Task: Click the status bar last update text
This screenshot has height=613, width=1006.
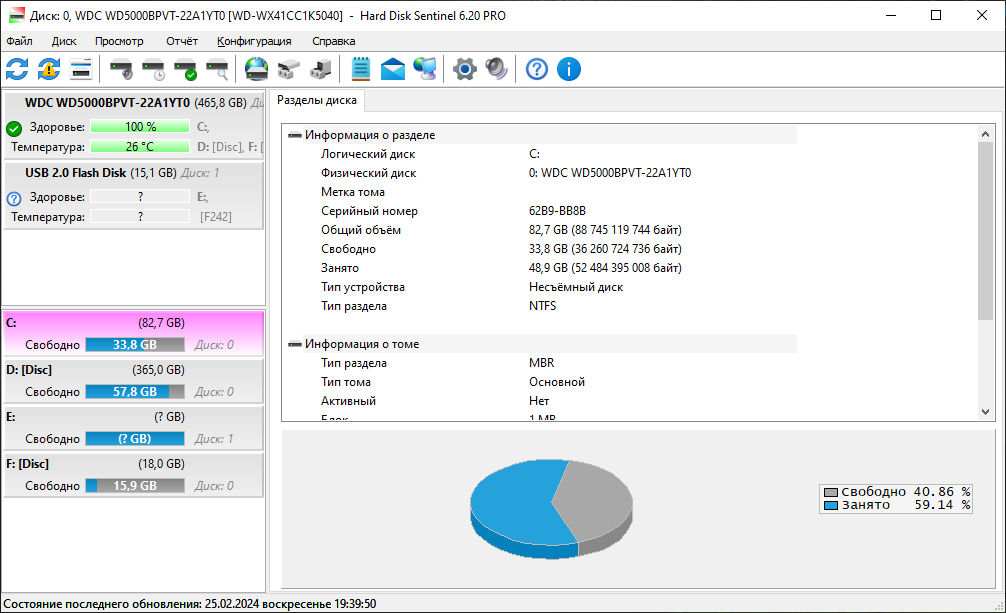Action: [190, 604]
